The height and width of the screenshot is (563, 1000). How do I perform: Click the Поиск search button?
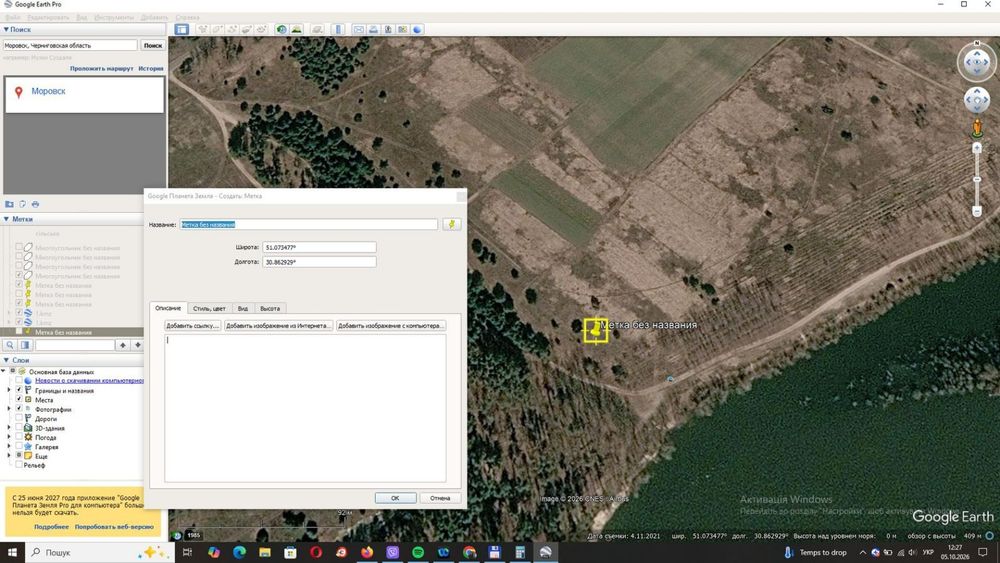(152, 45)
